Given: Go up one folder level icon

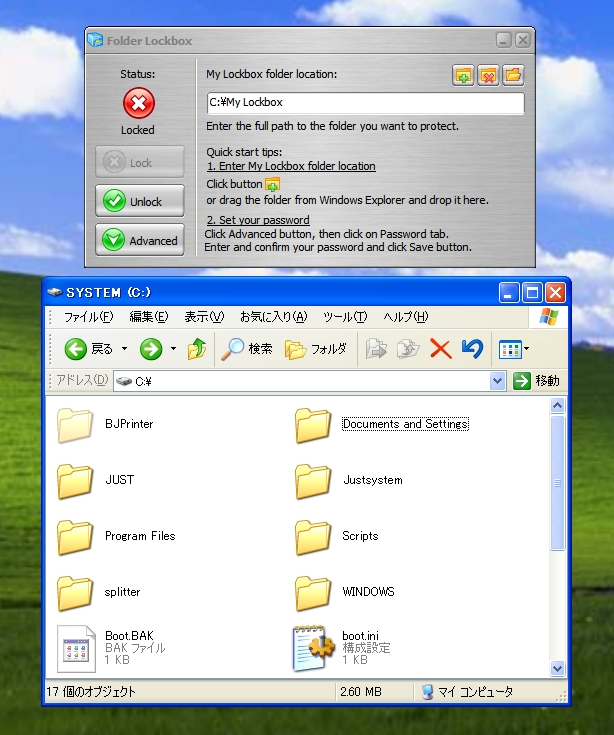Looking at the screenshot, I should (197, 349).
